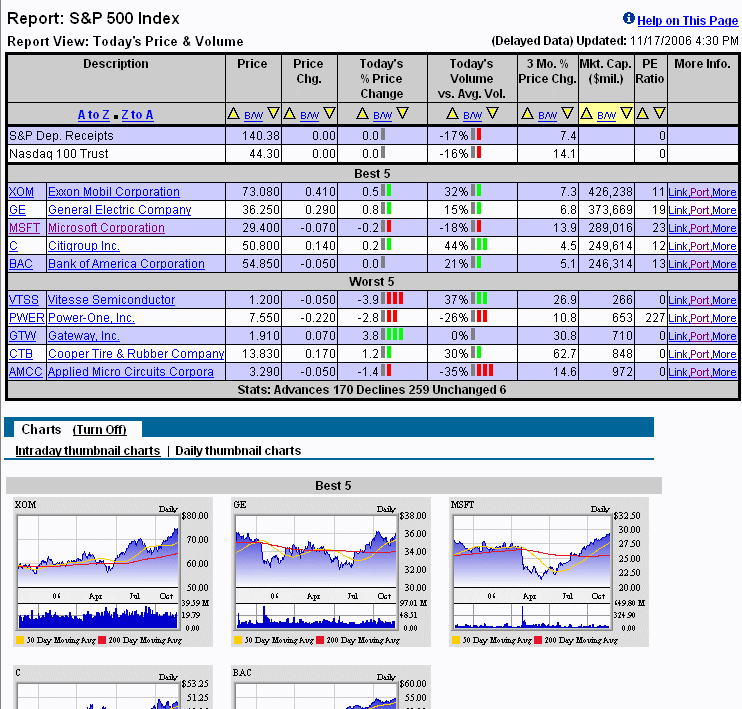Sort Mkt. Cap. ascending with up triangle
This screenshot has height=709, width=742.
click(x=586, y=114)
